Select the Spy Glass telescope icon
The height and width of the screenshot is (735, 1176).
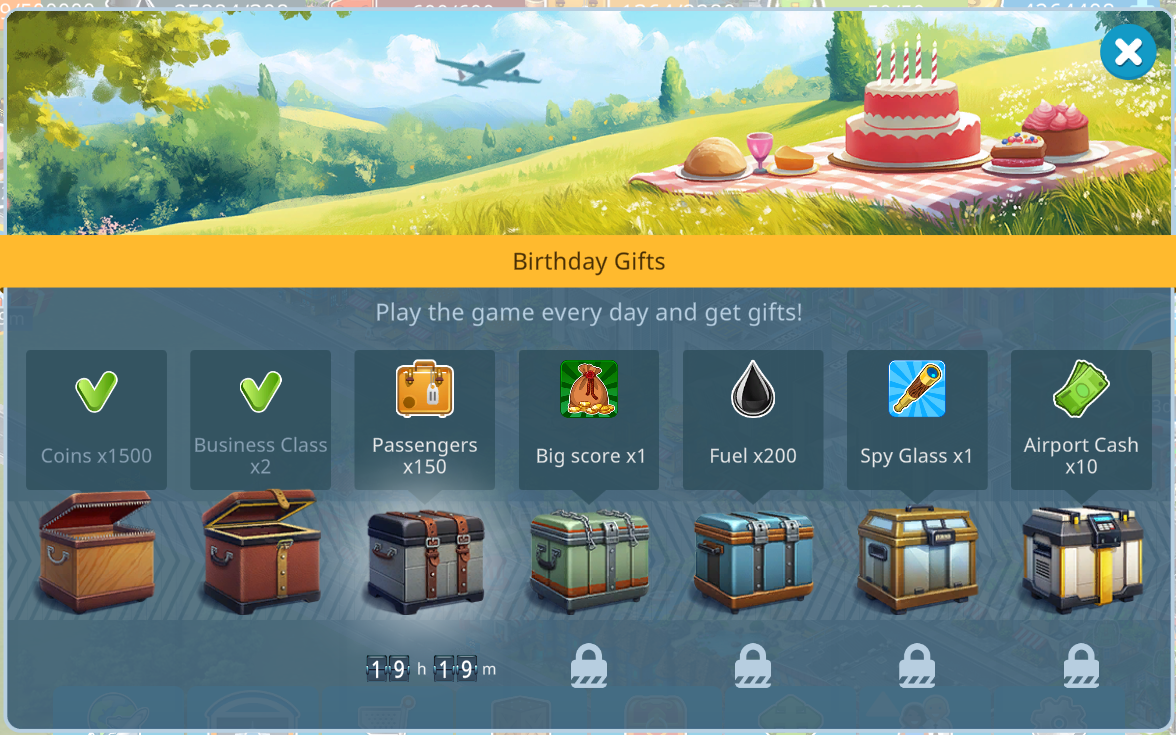coord(916,388)
